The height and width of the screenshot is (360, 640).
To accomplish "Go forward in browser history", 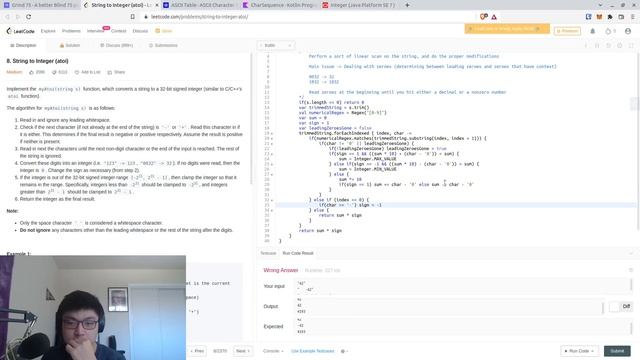I will click(18, 17).
